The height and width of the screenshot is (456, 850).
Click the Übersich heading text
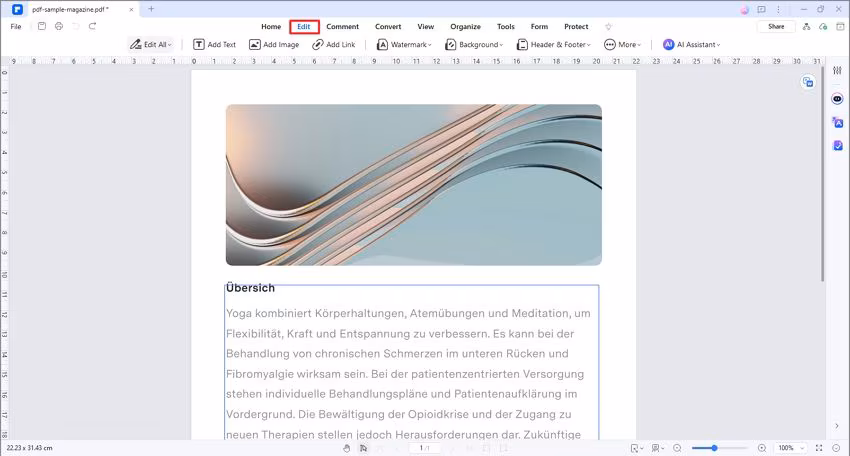pos(250,288)
